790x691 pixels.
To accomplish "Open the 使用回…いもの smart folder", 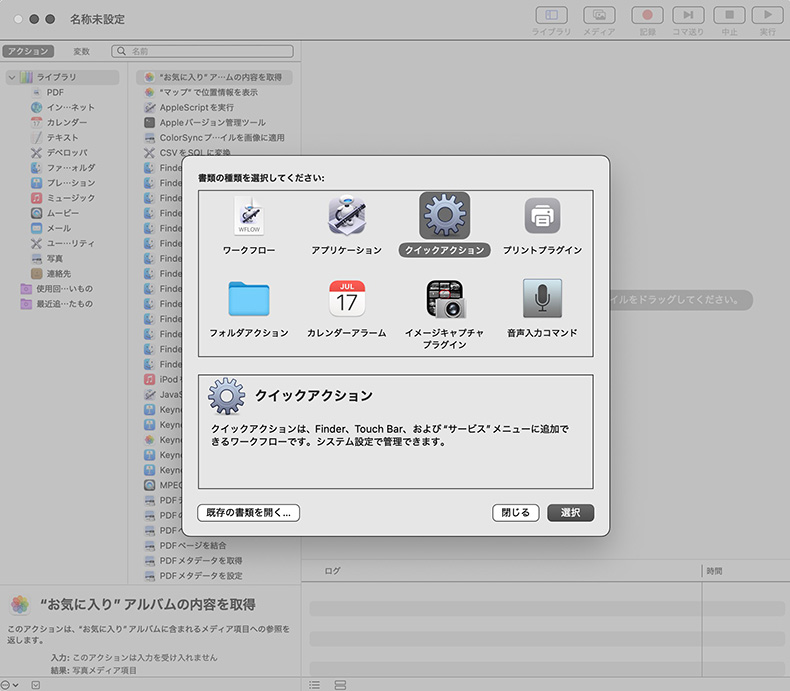I will [56, 289].
